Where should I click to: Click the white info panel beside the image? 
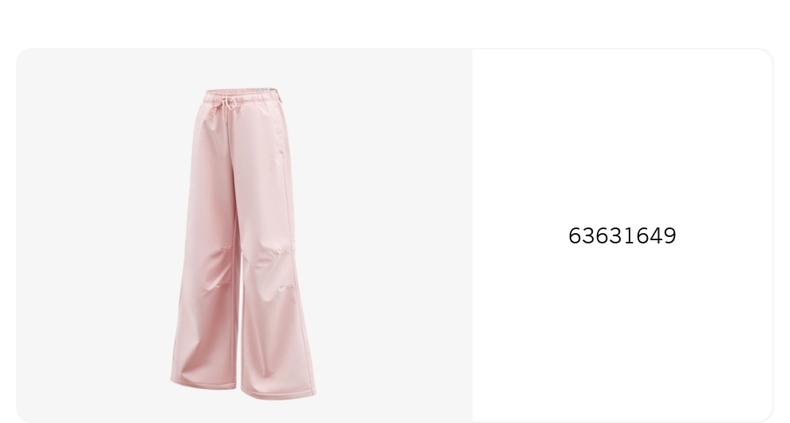[x=623, y=236]
